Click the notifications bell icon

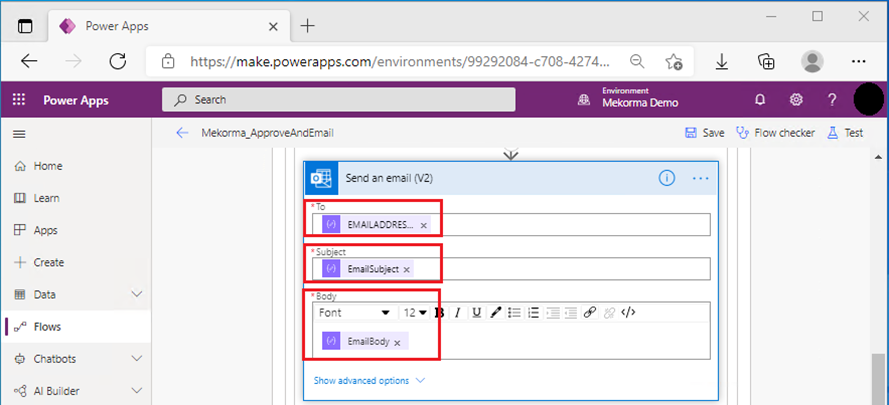coord(760,100)
